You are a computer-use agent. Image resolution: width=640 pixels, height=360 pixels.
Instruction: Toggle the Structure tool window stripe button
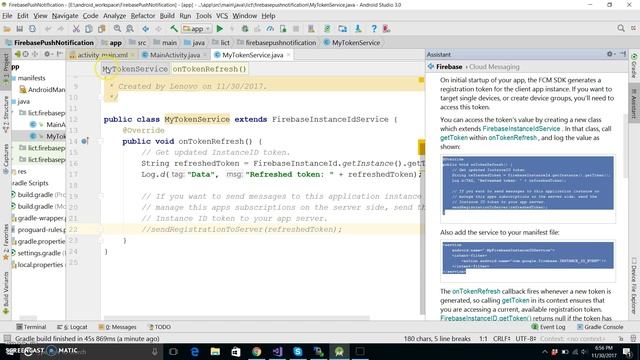coord(6,114)
